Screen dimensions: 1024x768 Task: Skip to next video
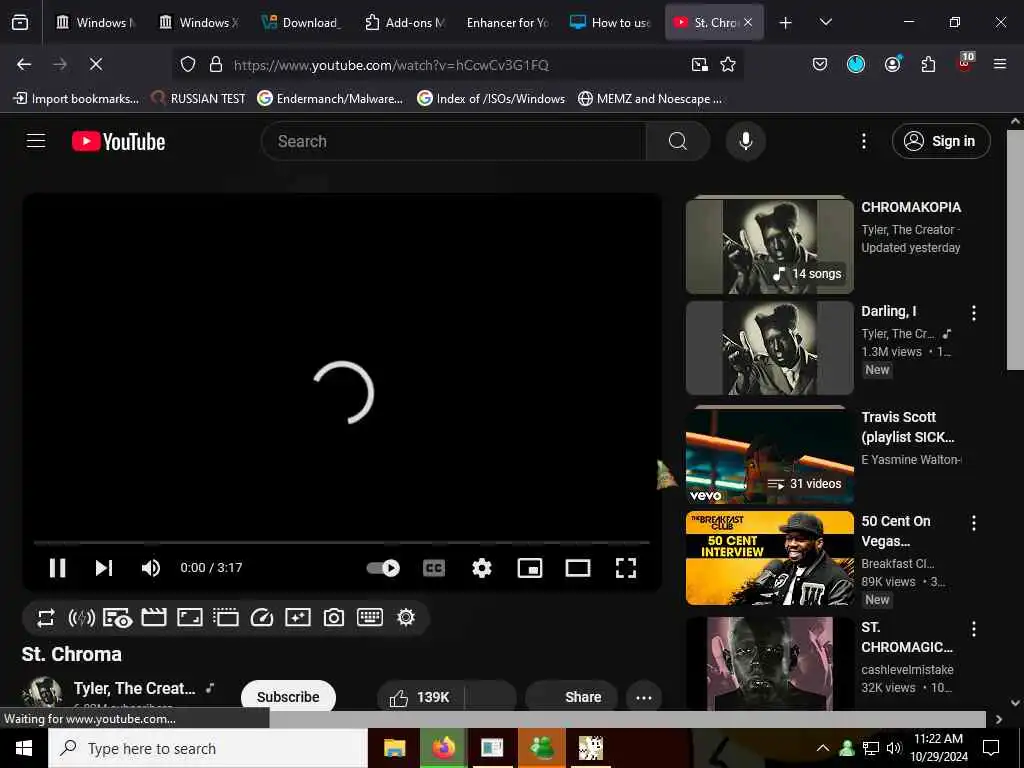[104, 568]
